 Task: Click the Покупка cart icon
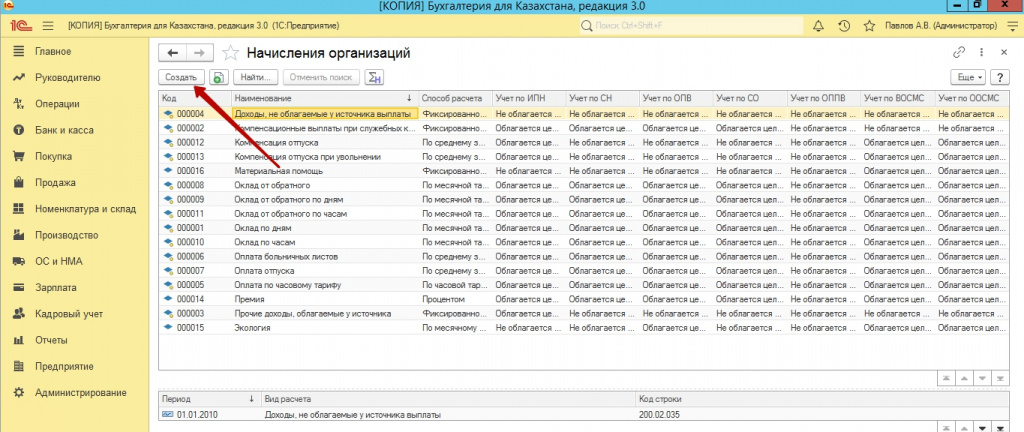click(19, 157)
